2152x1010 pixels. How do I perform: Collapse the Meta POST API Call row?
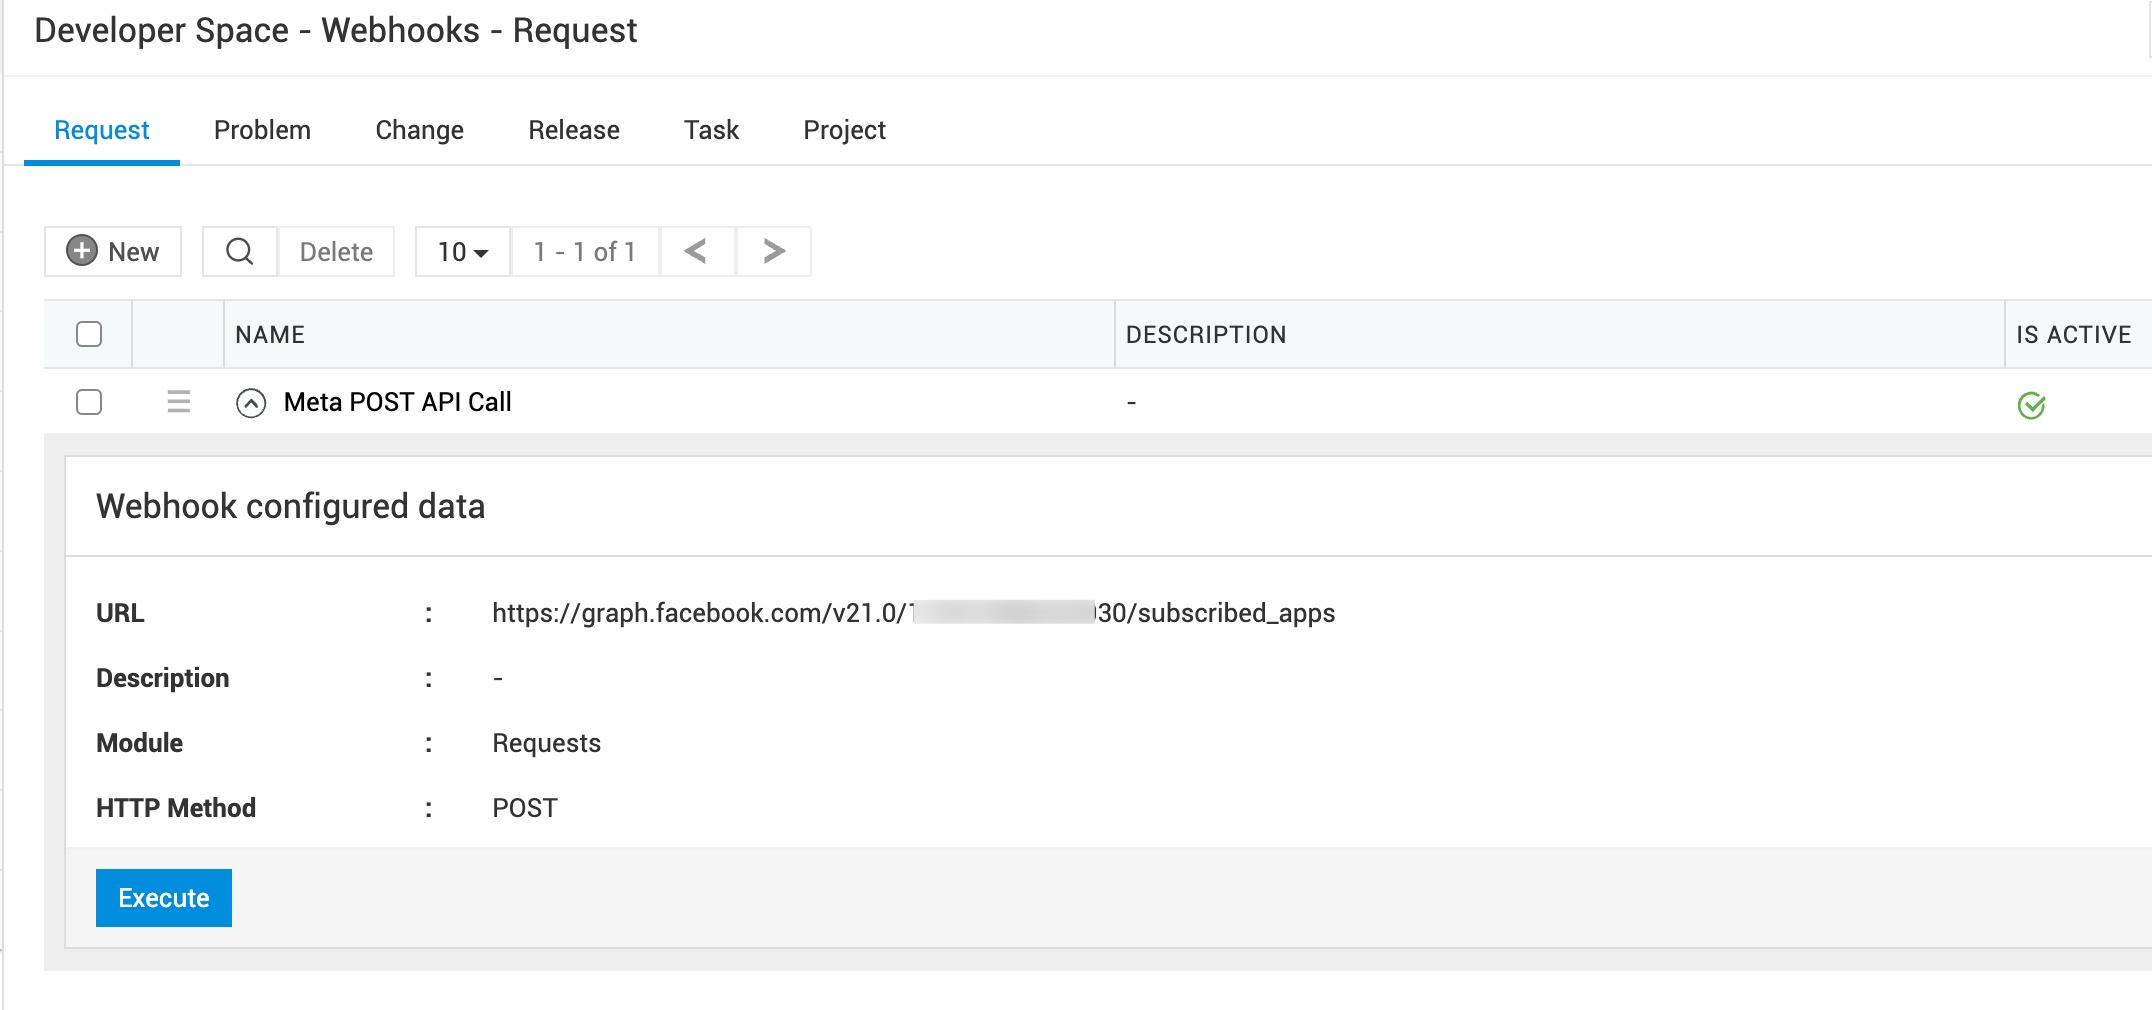[x=251, y=403]
